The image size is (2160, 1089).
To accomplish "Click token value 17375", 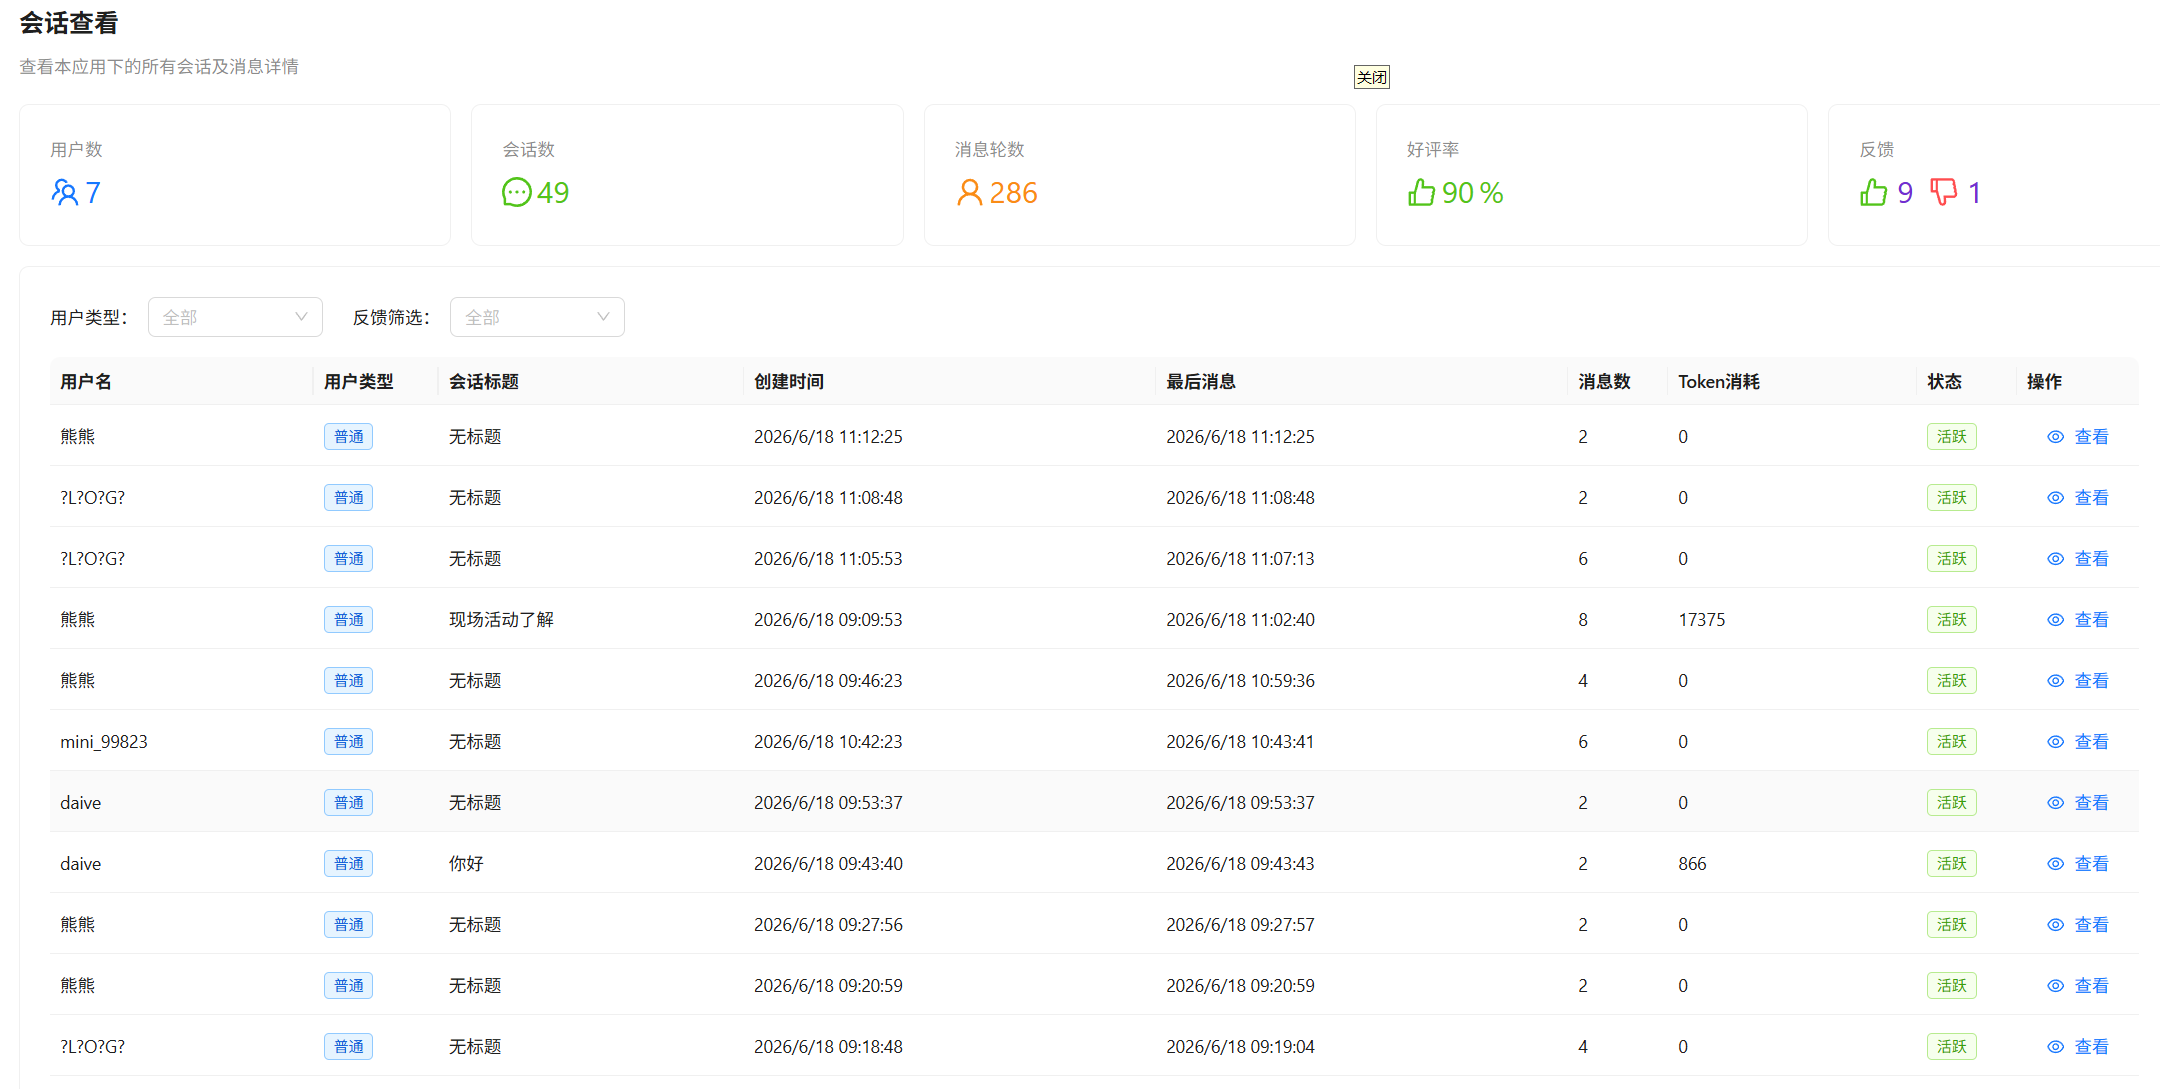I will tap(1702, 620).
